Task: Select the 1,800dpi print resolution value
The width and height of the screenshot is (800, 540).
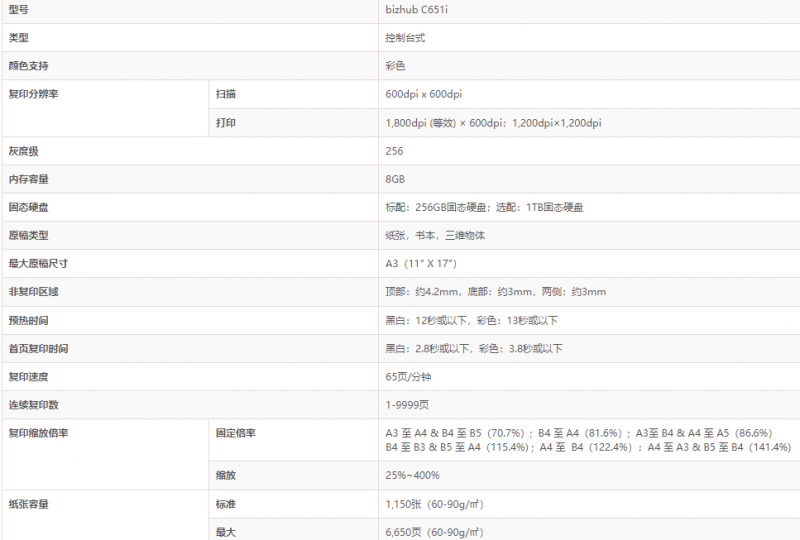Action: coord(493,123)
